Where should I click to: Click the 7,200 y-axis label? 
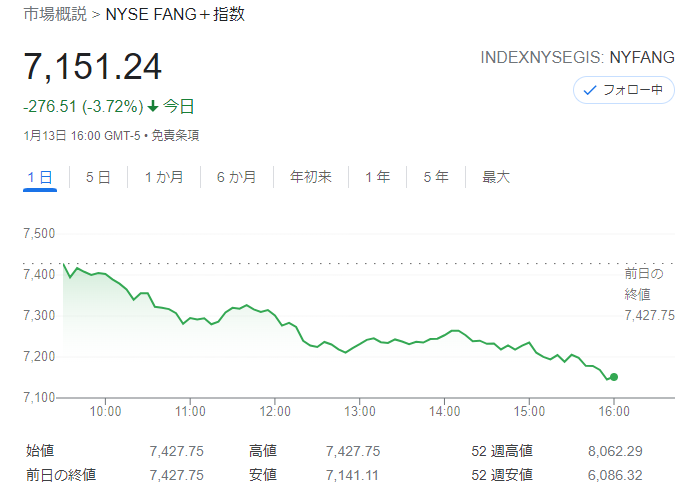click(x=39, y=356)
